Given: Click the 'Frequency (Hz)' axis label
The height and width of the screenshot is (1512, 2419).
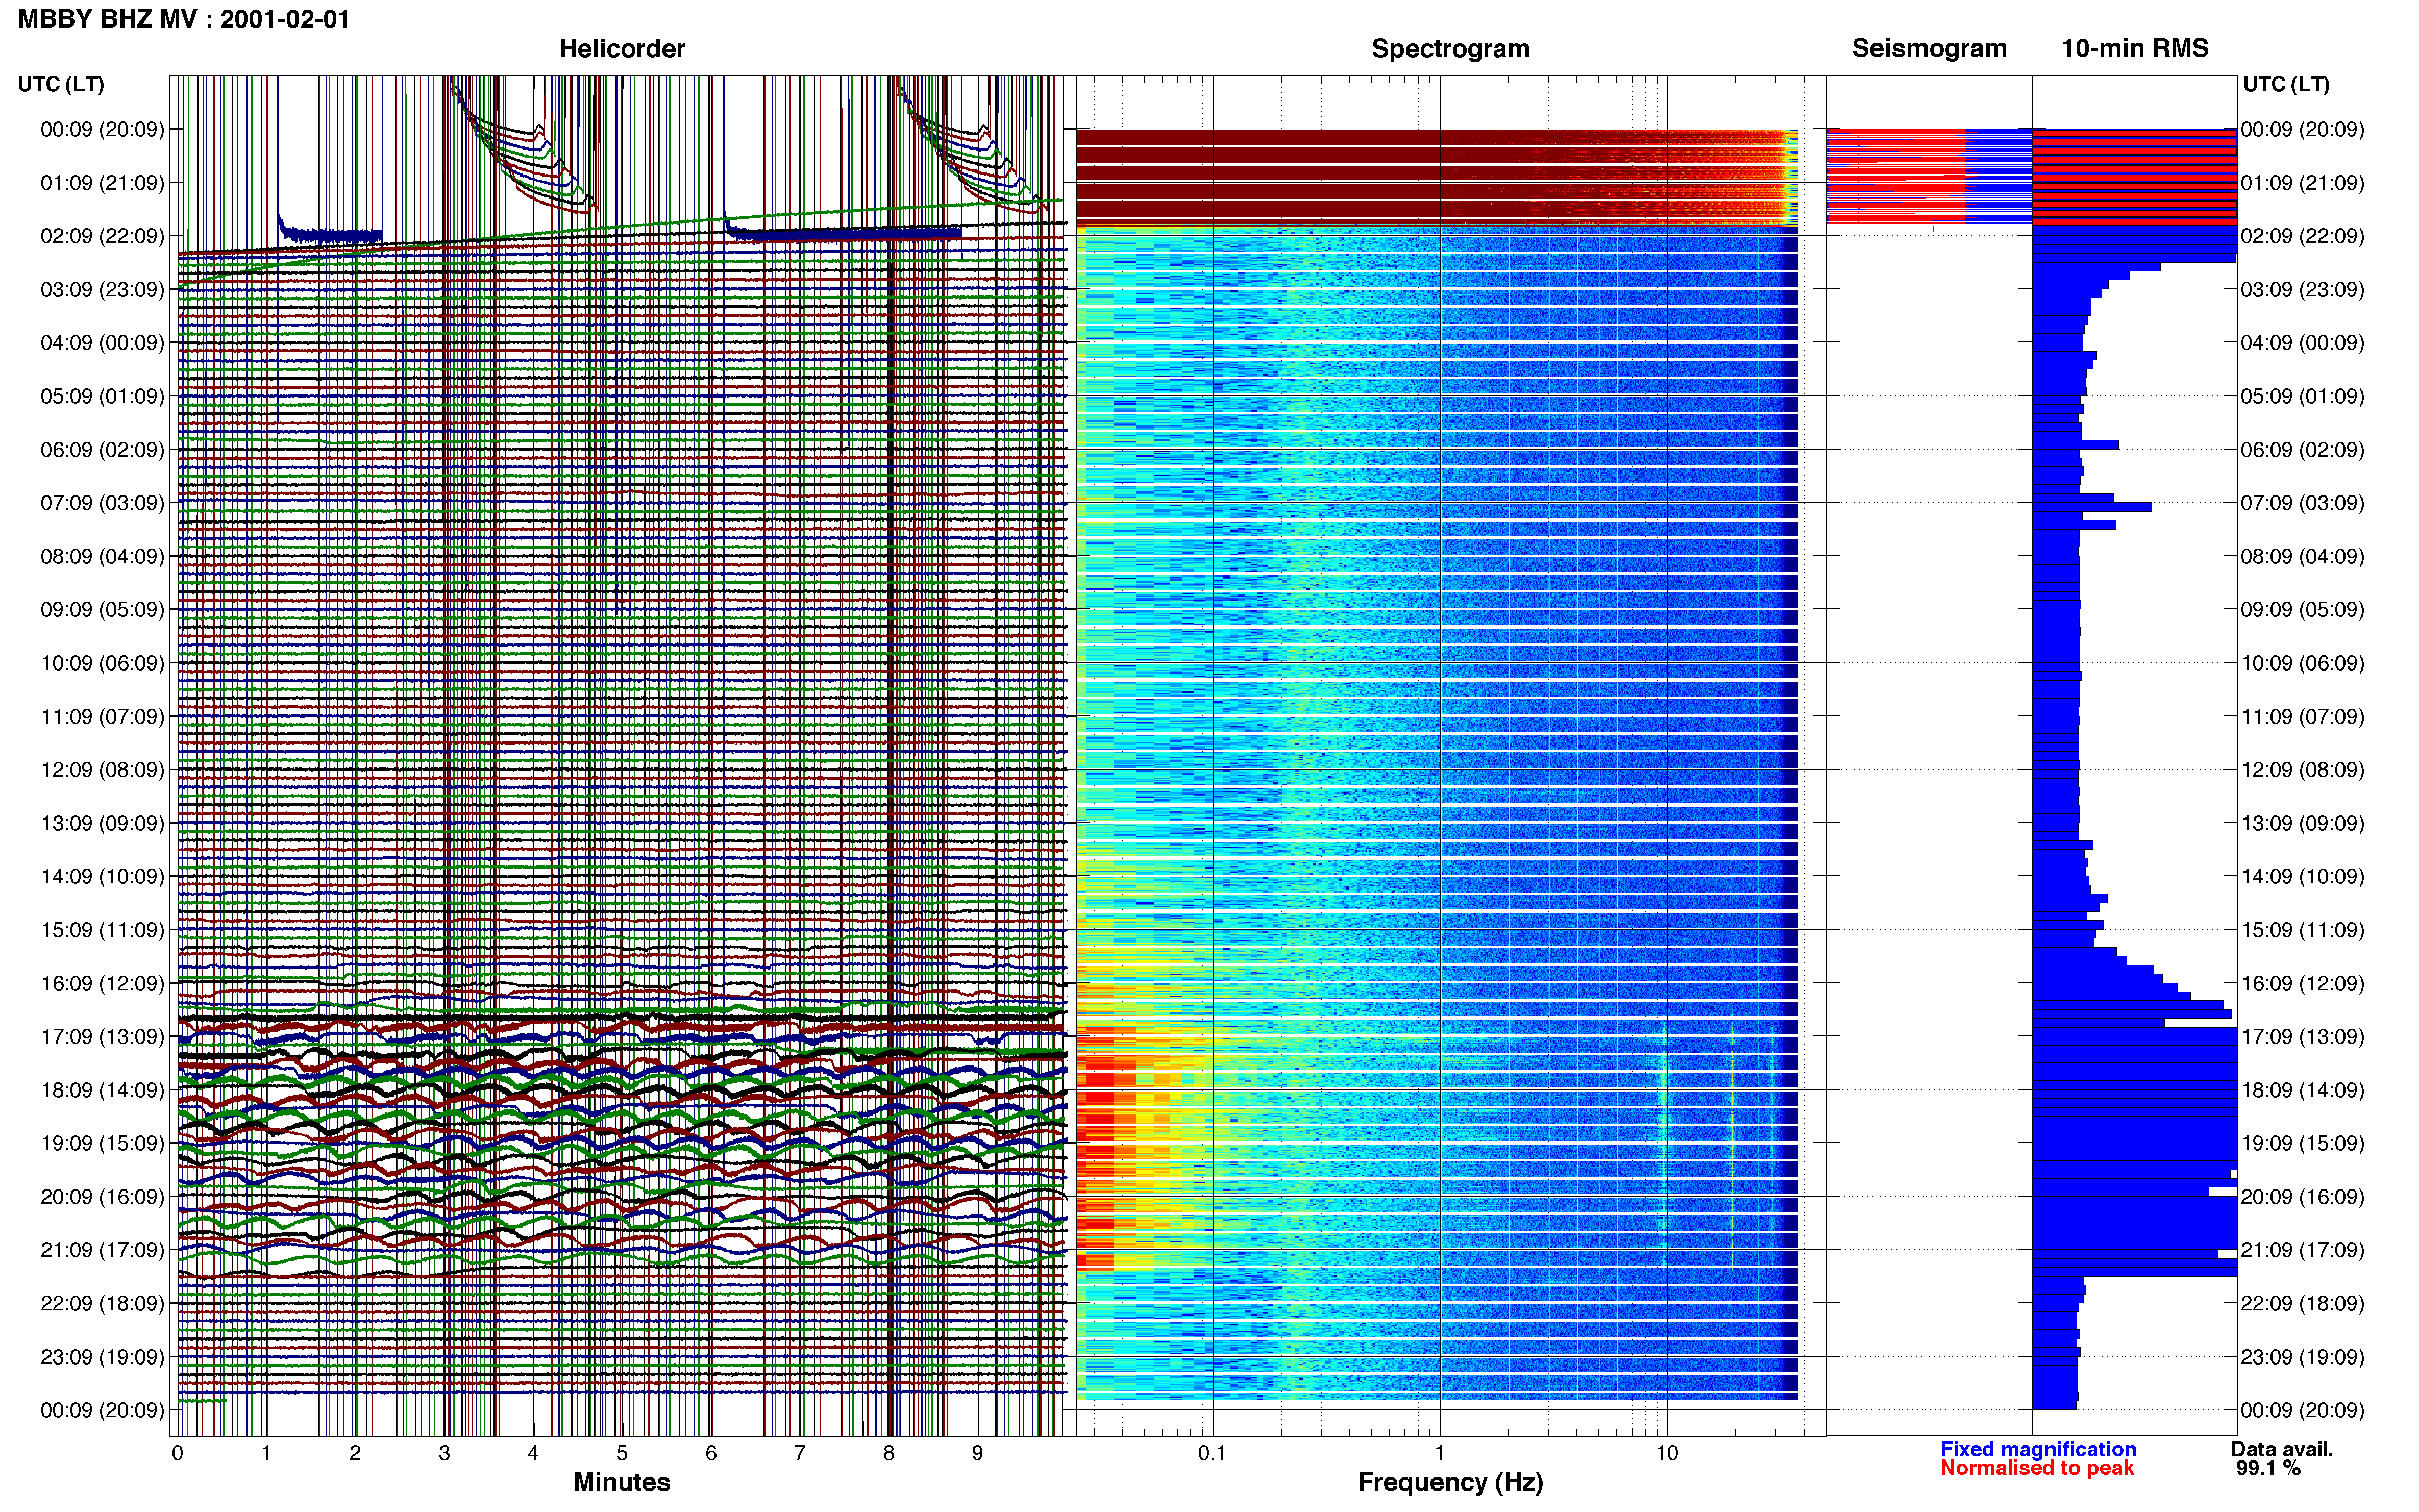Looking at the screenshot, I should [x=1450, y=1483].
